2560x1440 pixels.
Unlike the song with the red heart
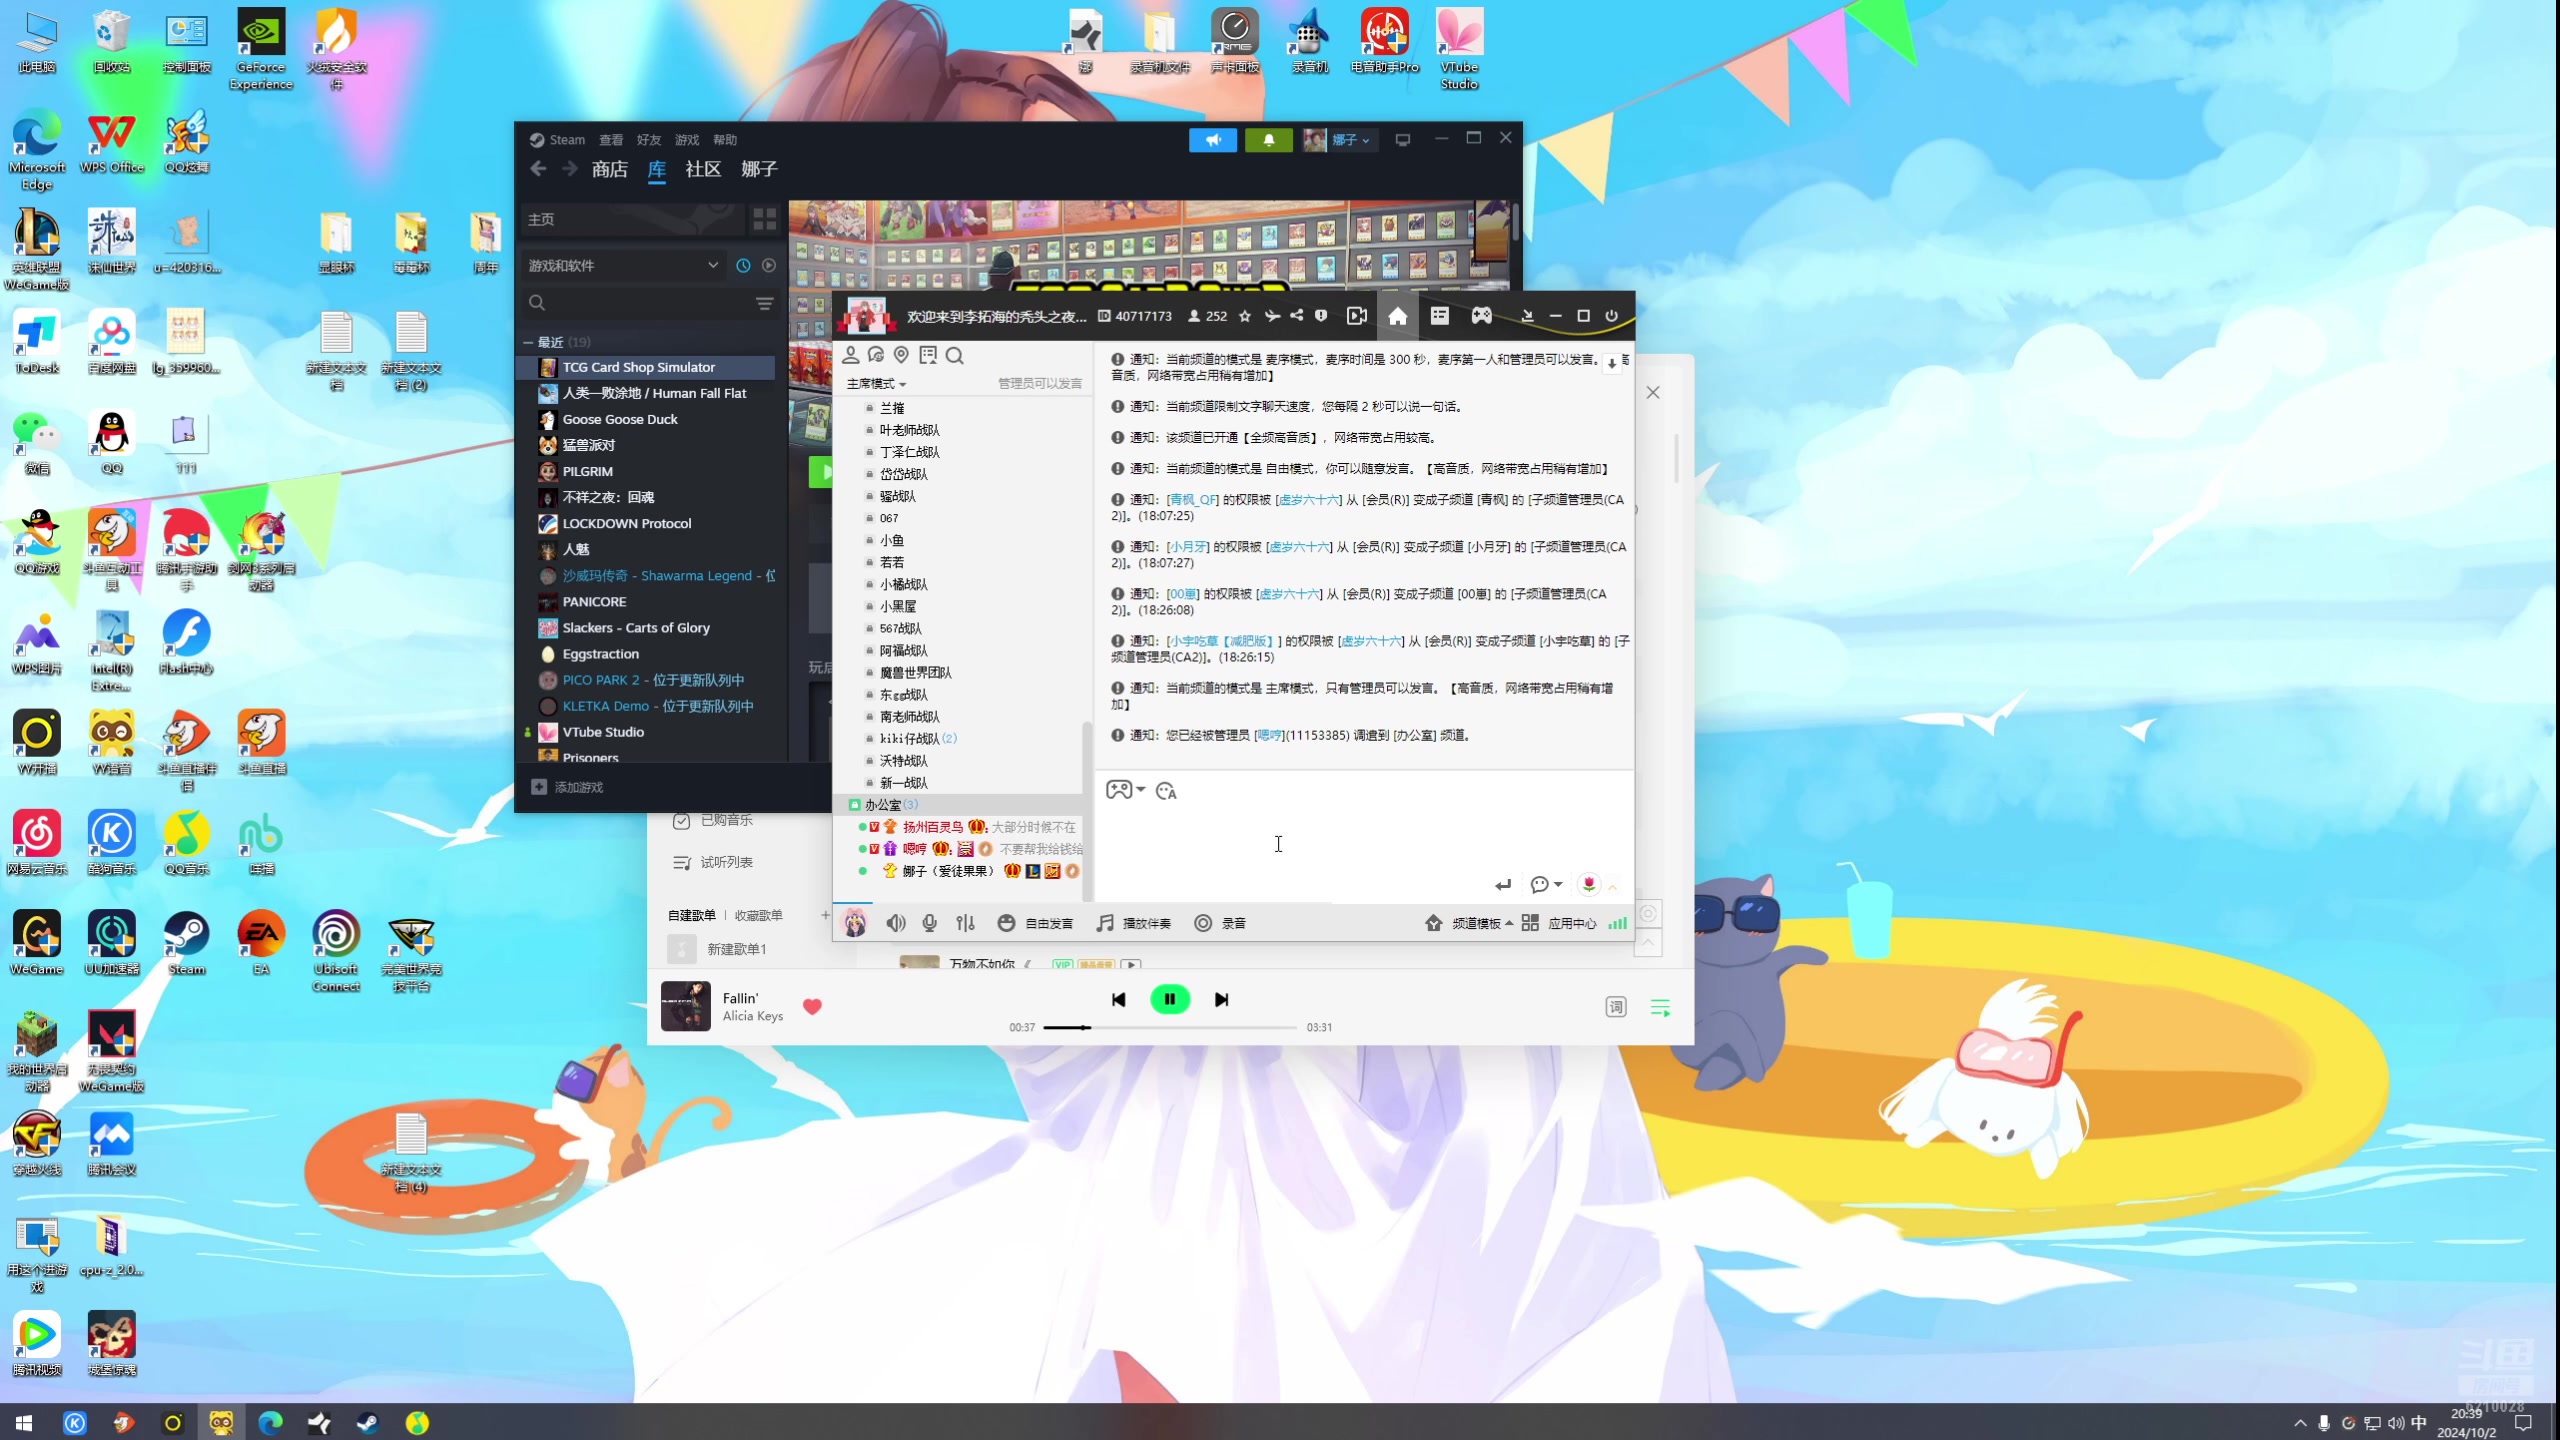pyautogui.click(x=812, y=1007)
